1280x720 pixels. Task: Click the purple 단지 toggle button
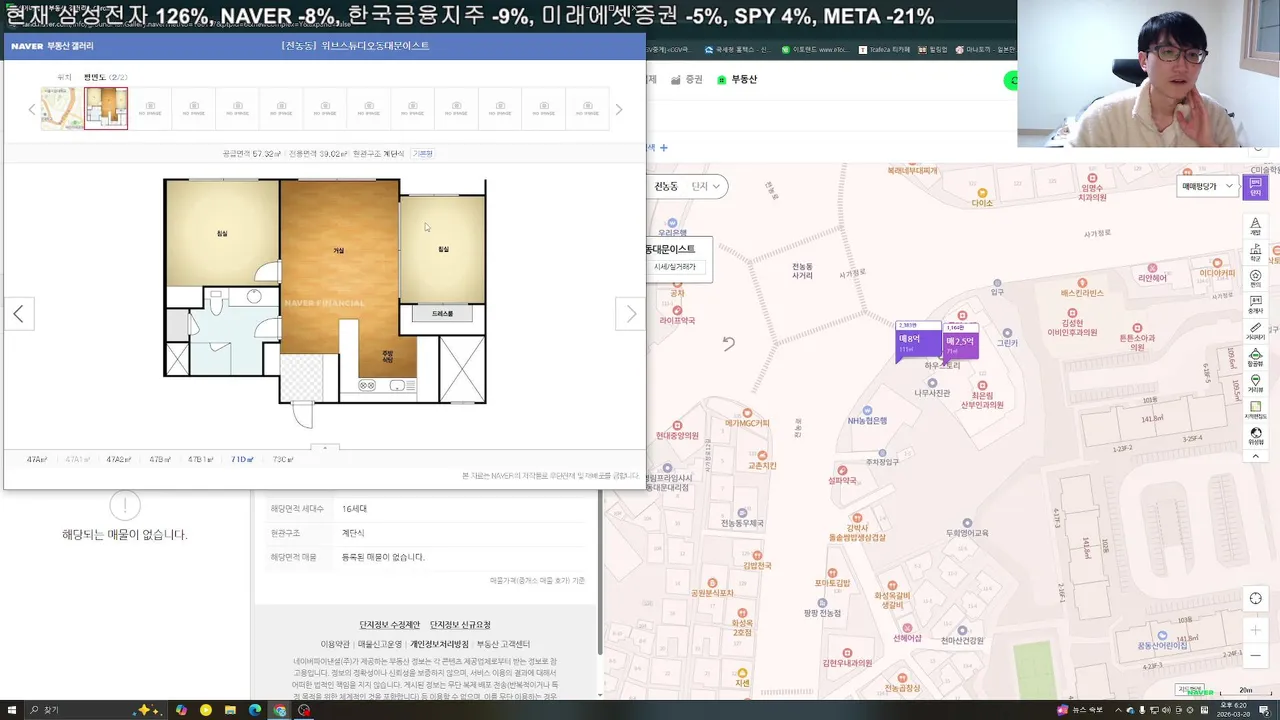[1255, 187]
